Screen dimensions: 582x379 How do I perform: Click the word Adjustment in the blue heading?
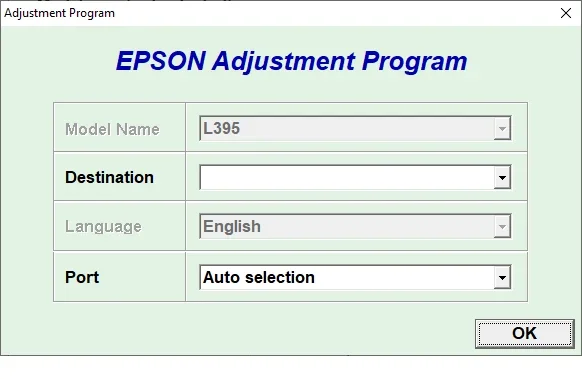click(284, 61)
